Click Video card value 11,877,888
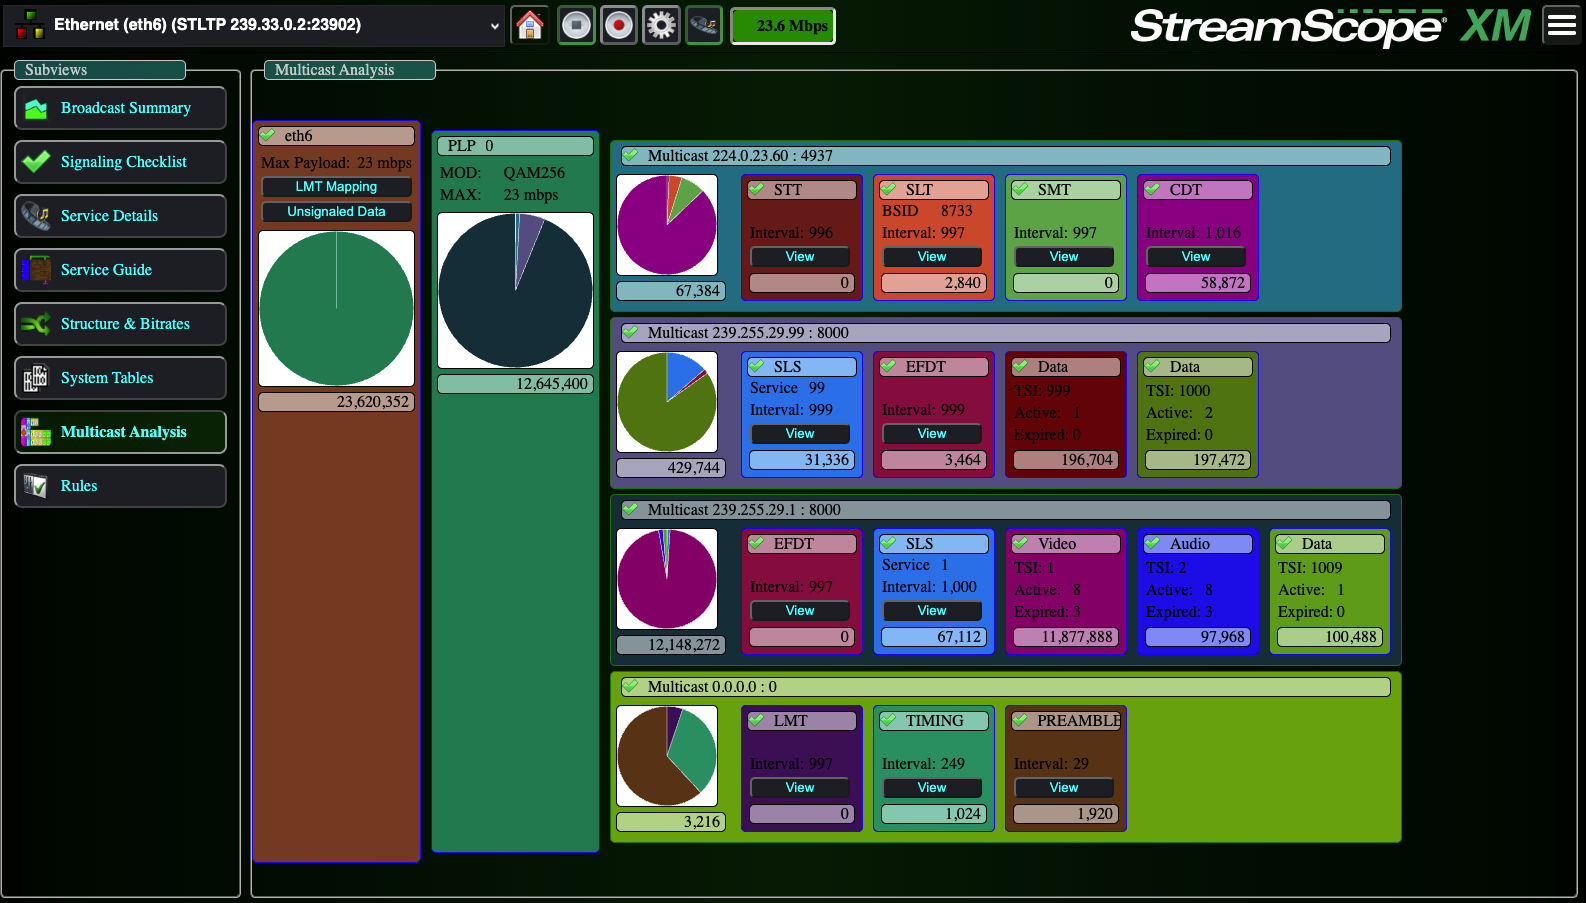The width and height of the screenshot is (1586, 903). [1067, 637]
